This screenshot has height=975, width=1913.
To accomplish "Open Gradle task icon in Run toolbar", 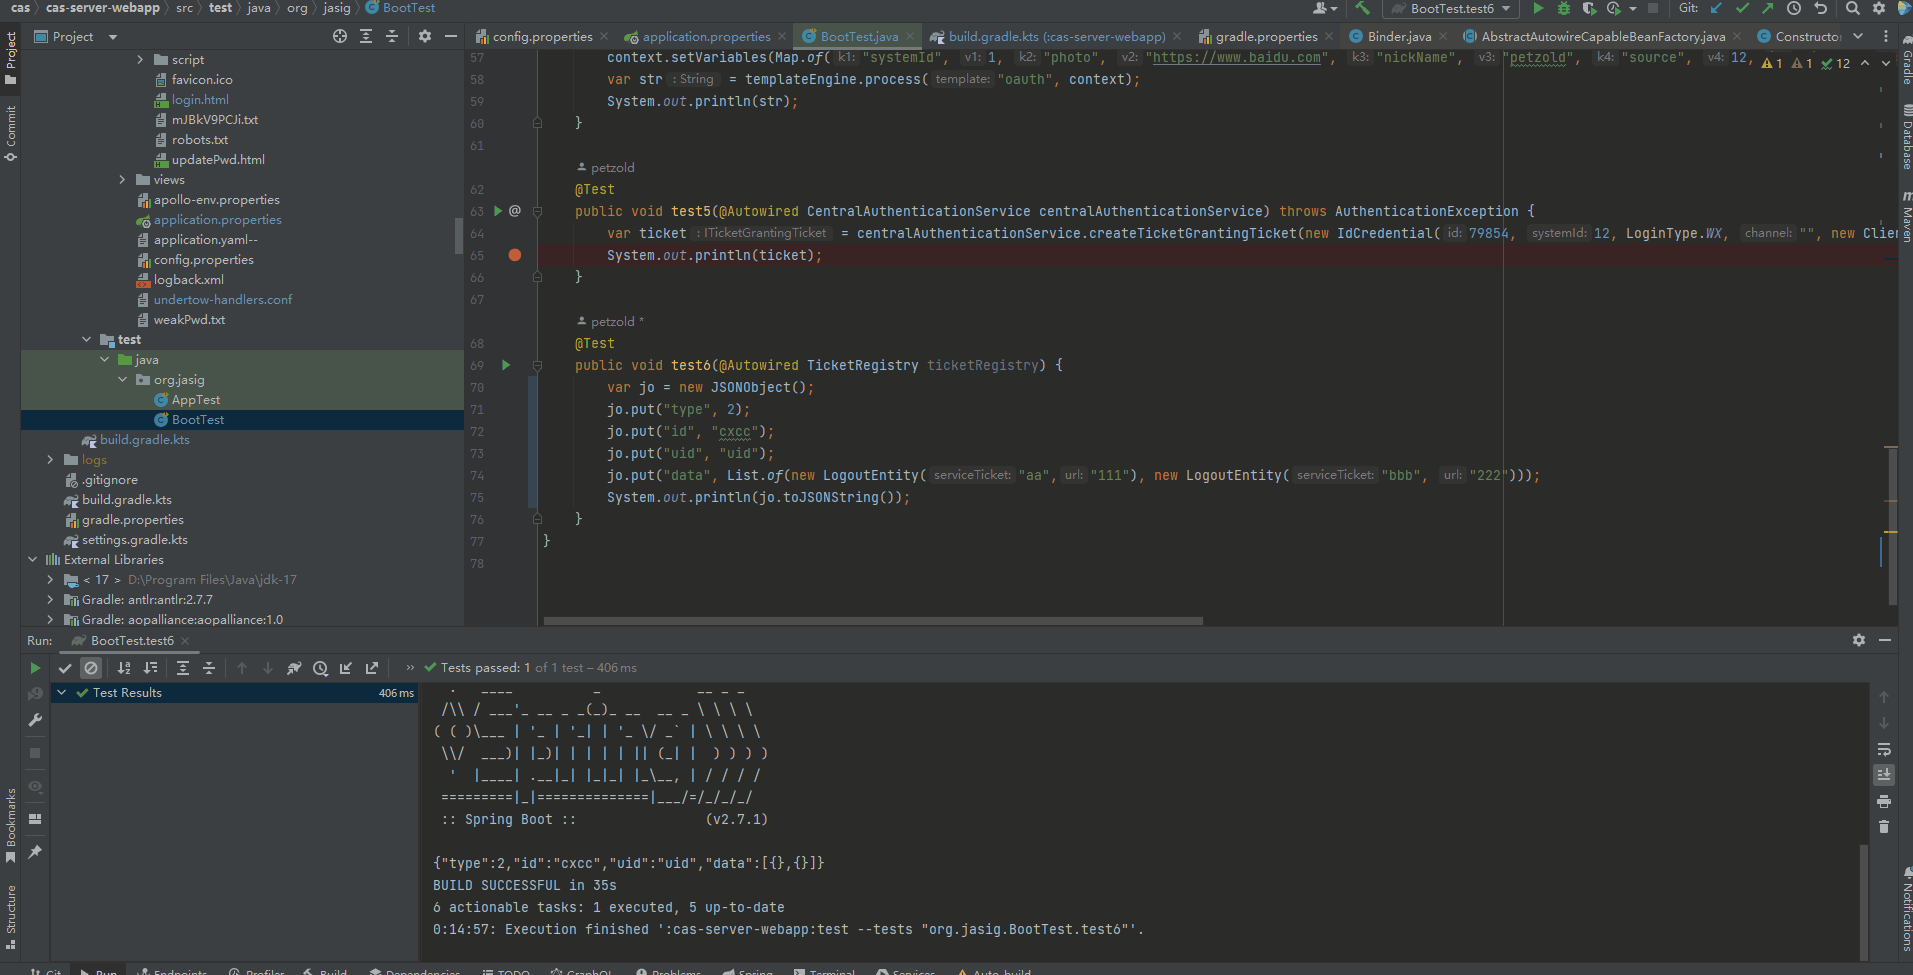I will (x=294, y=668).
